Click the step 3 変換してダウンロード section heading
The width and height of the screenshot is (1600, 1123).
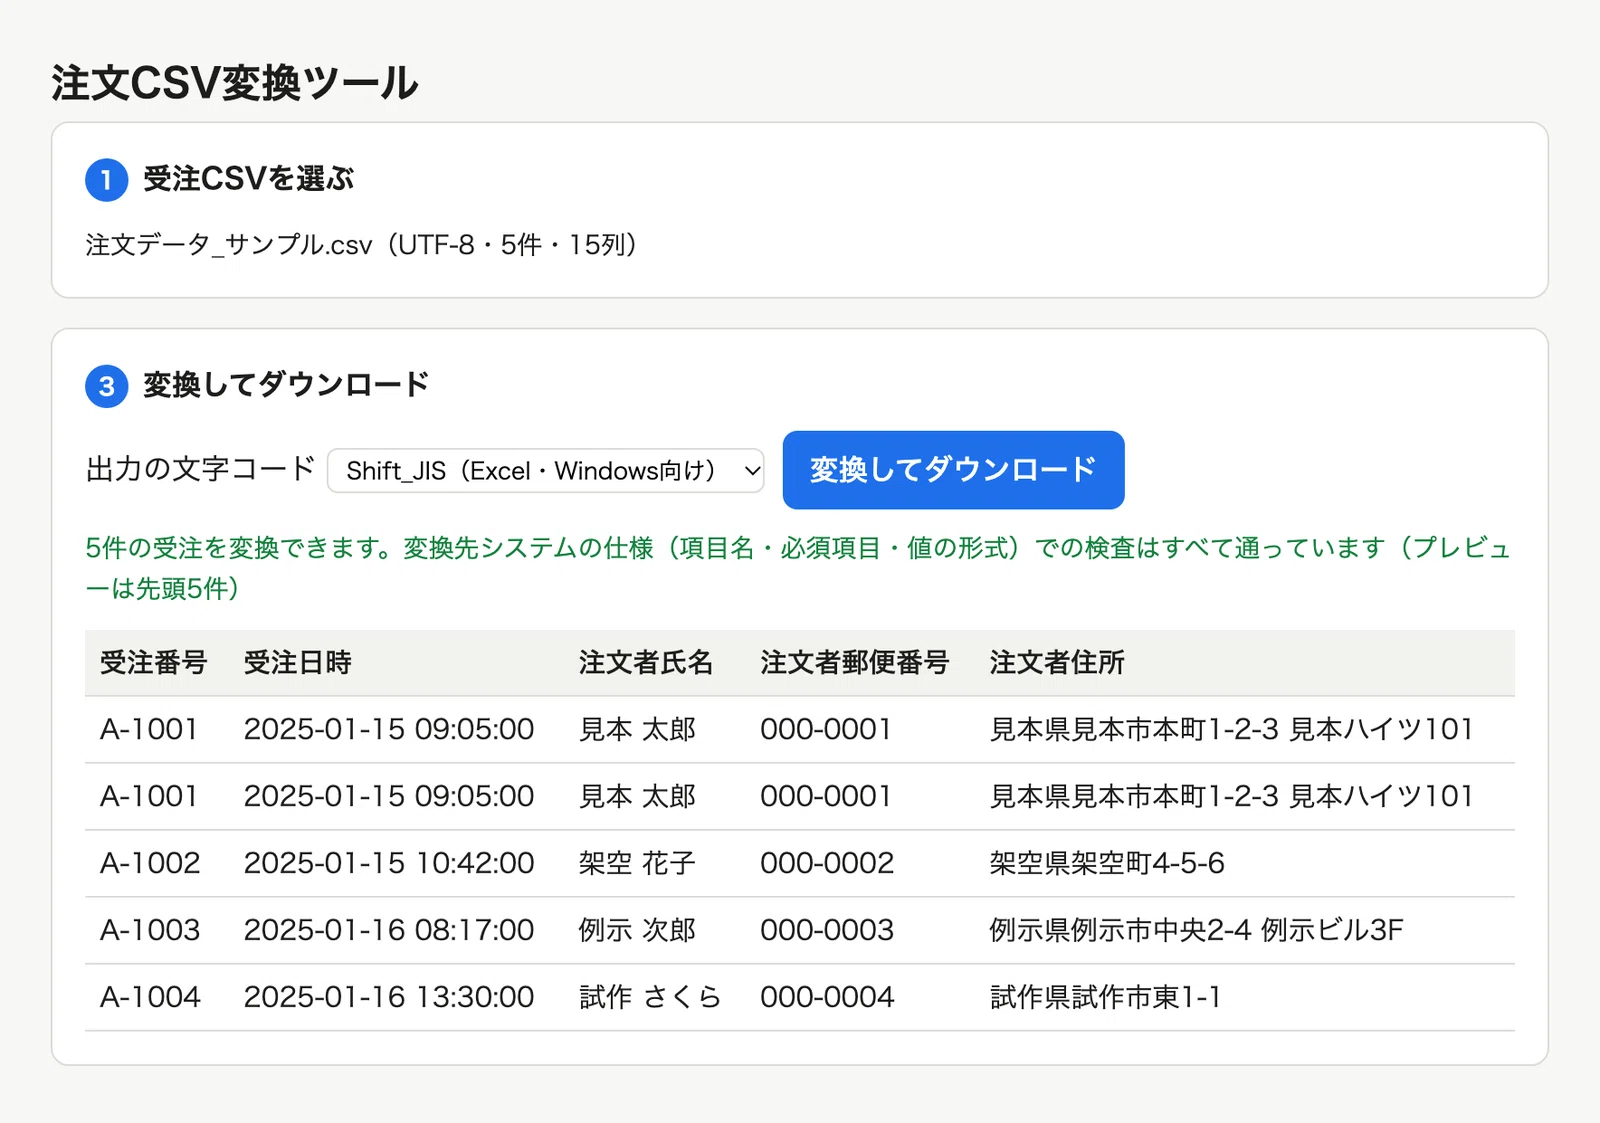[x=286, y=385]
